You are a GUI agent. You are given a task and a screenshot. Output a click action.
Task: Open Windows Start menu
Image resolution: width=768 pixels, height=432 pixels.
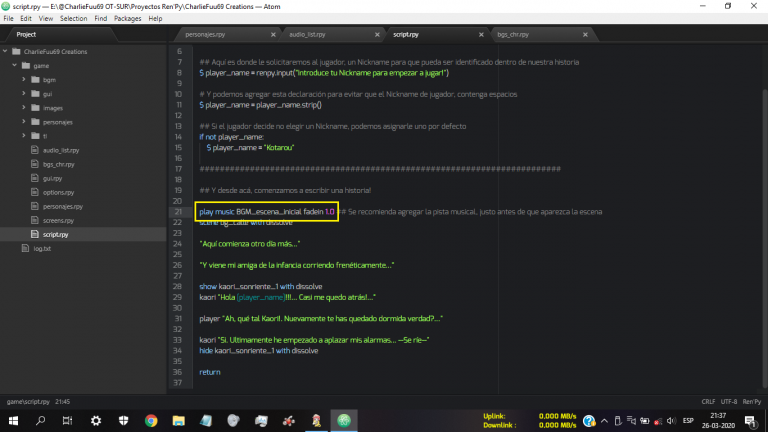click(x=11, y=420)
